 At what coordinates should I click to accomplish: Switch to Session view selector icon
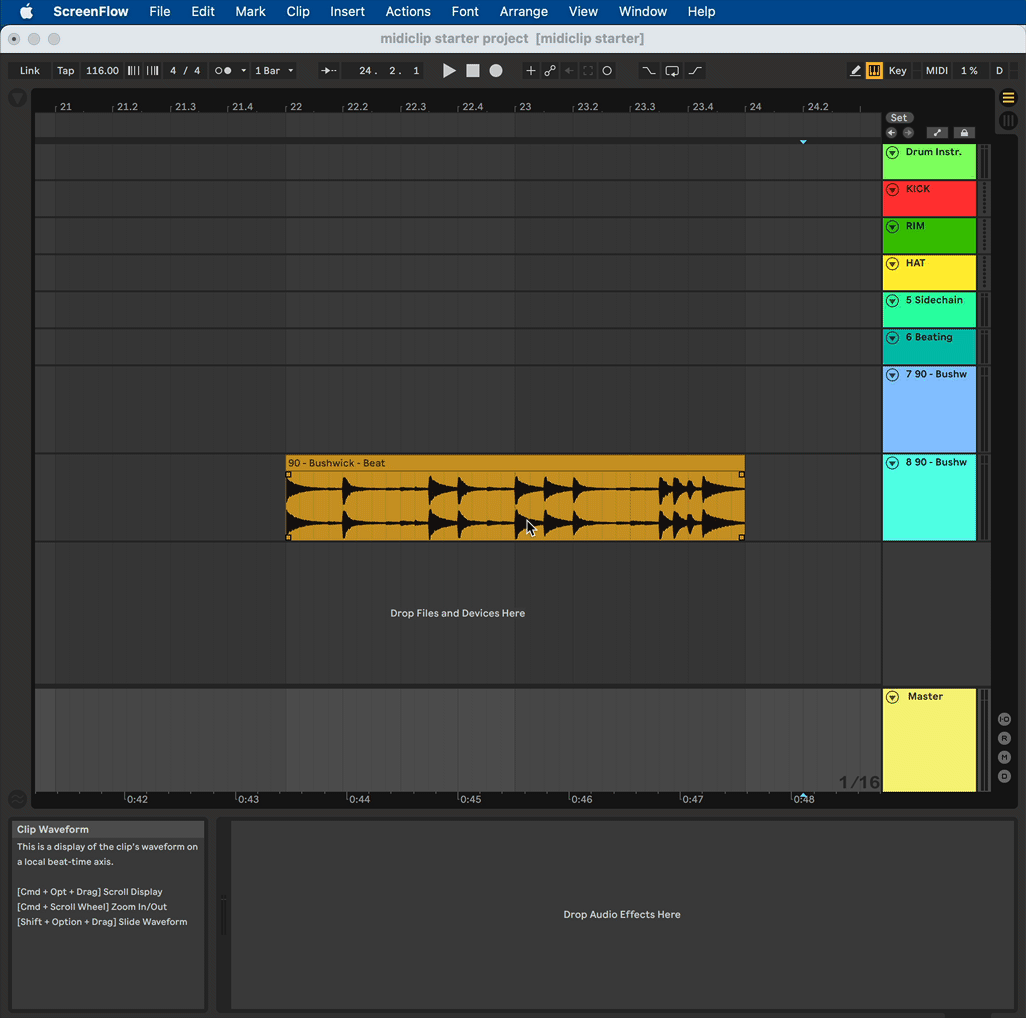(x=1008, y=120)
